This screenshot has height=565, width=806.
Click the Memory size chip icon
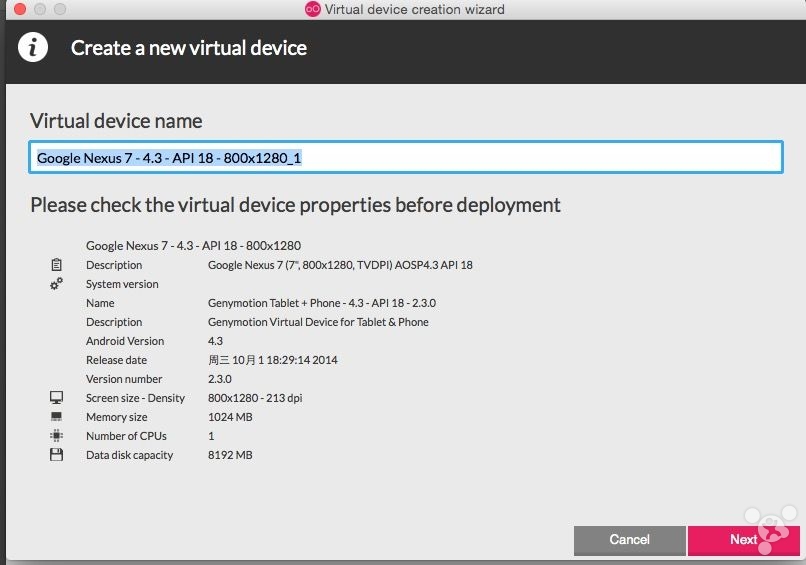57,416
